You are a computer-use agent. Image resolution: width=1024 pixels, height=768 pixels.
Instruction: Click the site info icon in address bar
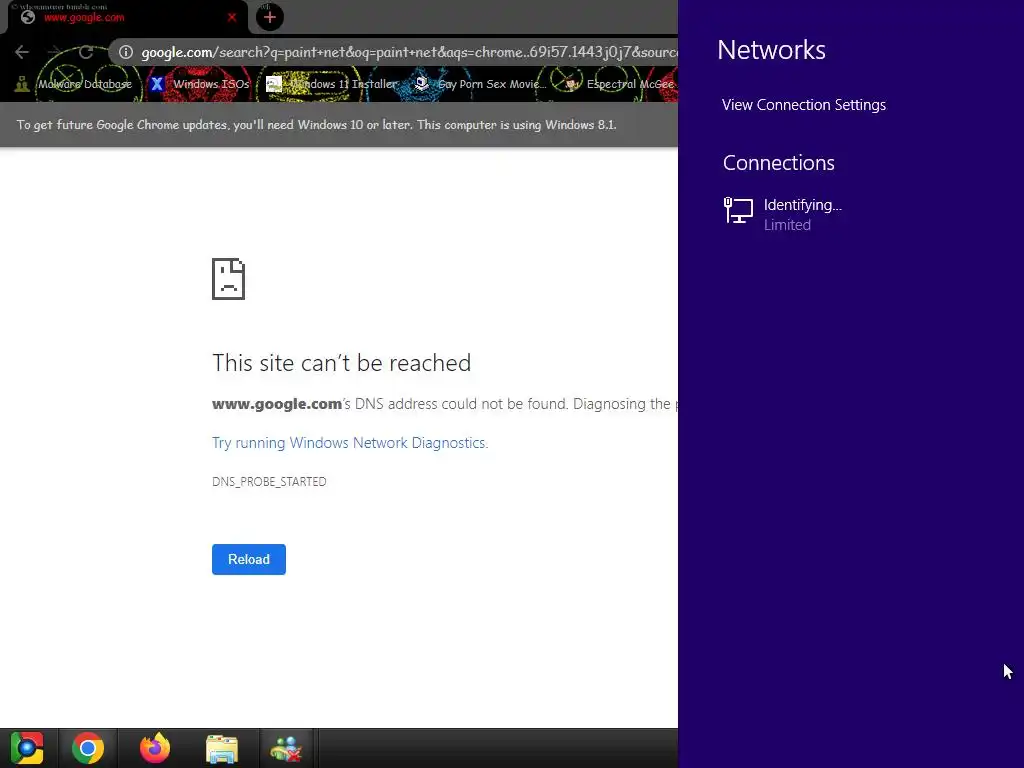coord(126,52)
